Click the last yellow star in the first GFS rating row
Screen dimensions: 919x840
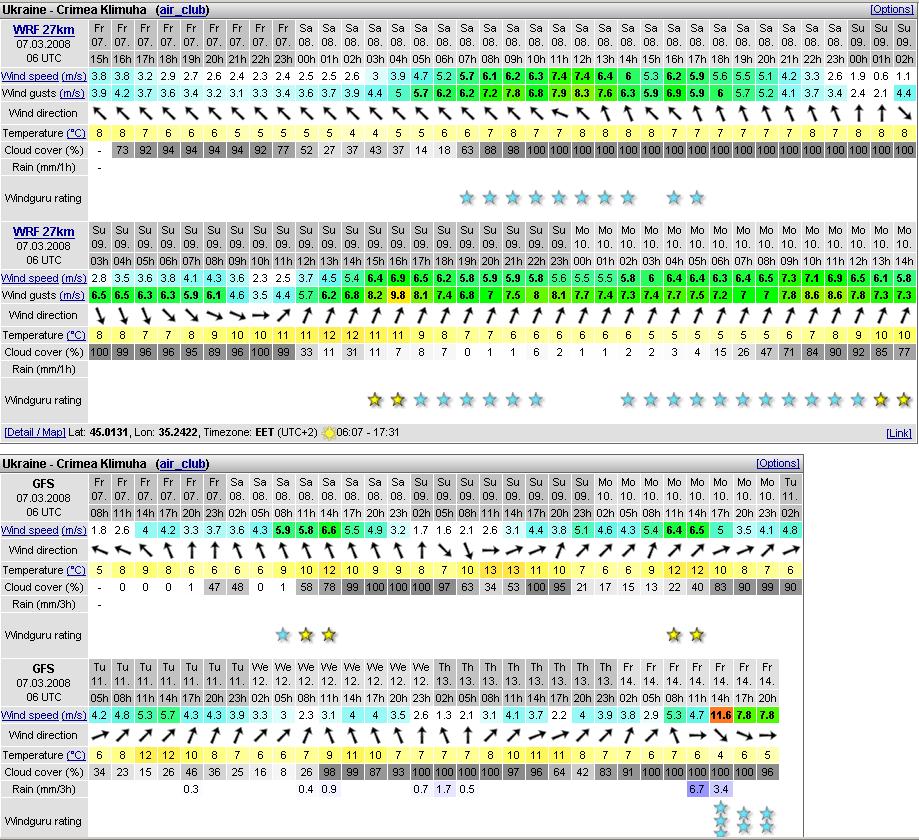tap(697, 635)
